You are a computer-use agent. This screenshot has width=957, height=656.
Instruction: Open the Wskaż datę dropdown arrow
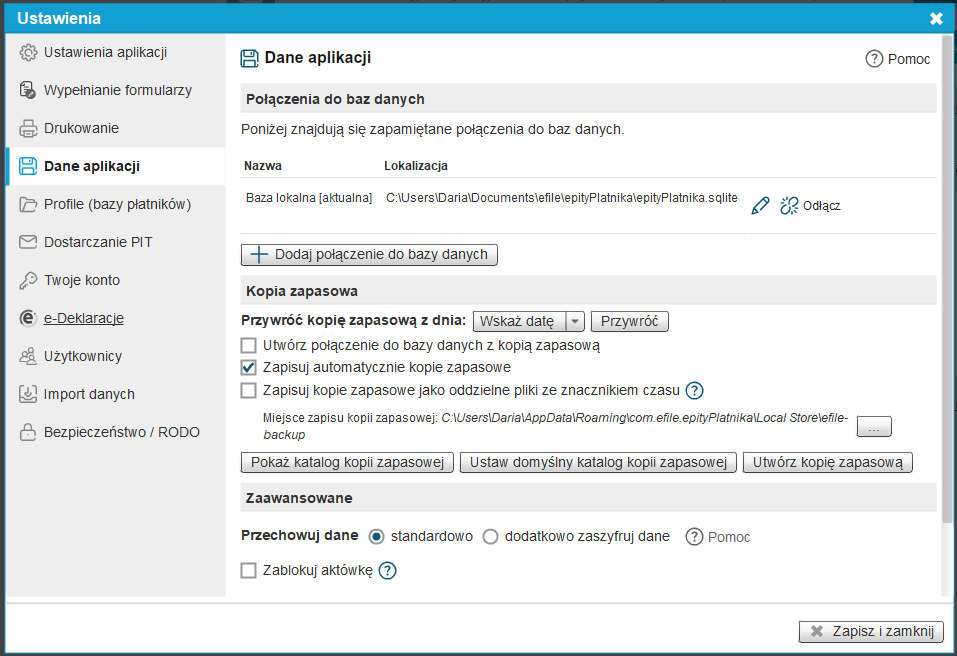(574, 322)
